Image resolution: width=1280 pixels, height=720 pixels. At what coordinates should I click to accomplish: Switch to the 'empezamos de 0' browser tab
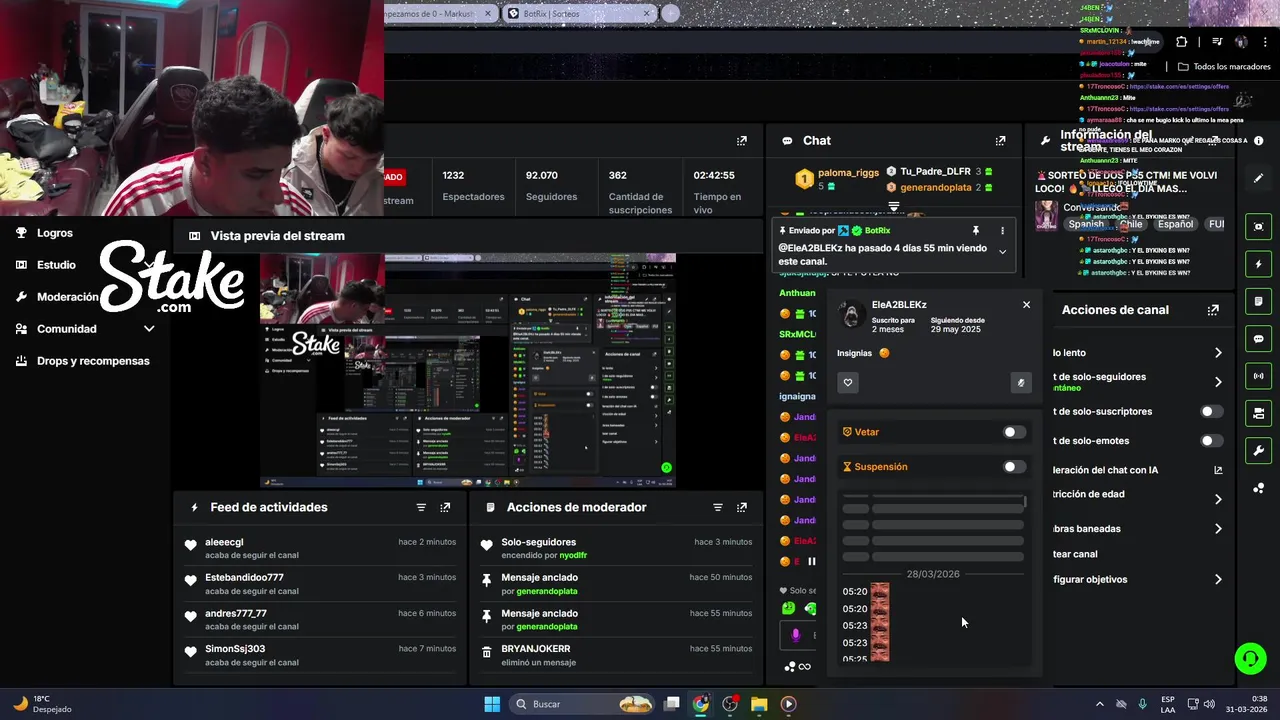tap(440, 14)
